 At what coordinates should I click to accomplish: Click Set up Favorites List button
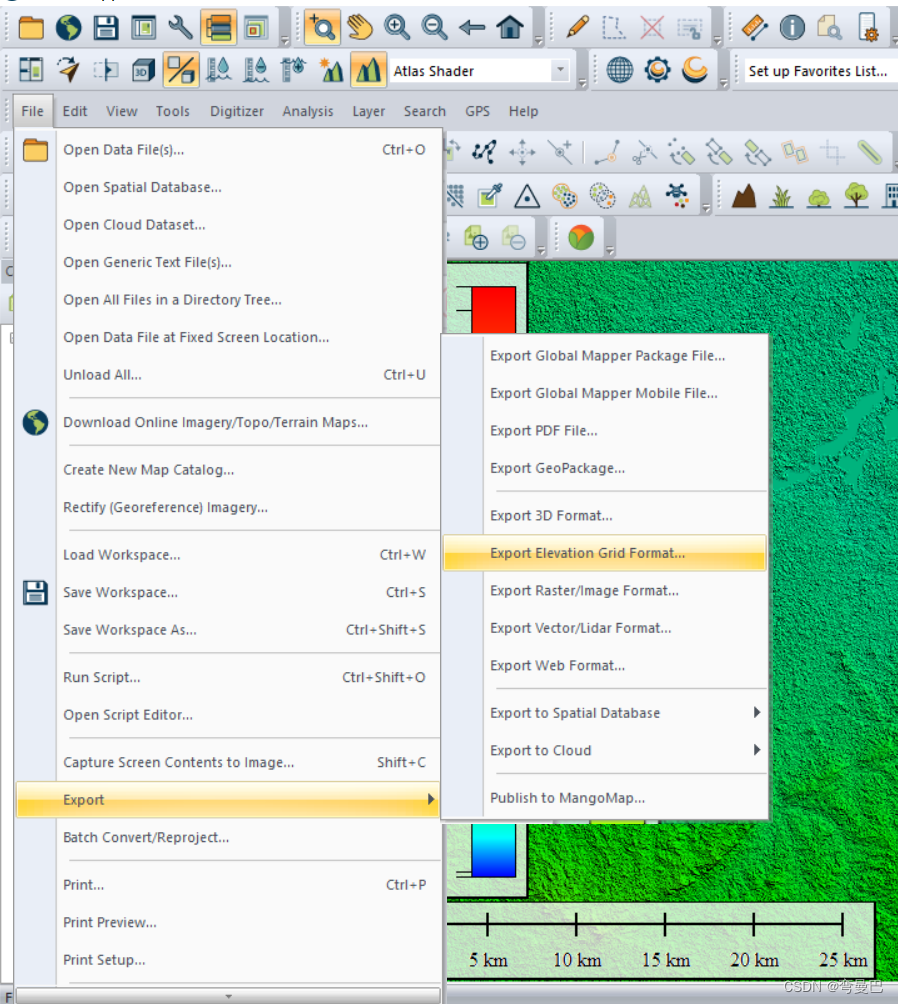818,71
